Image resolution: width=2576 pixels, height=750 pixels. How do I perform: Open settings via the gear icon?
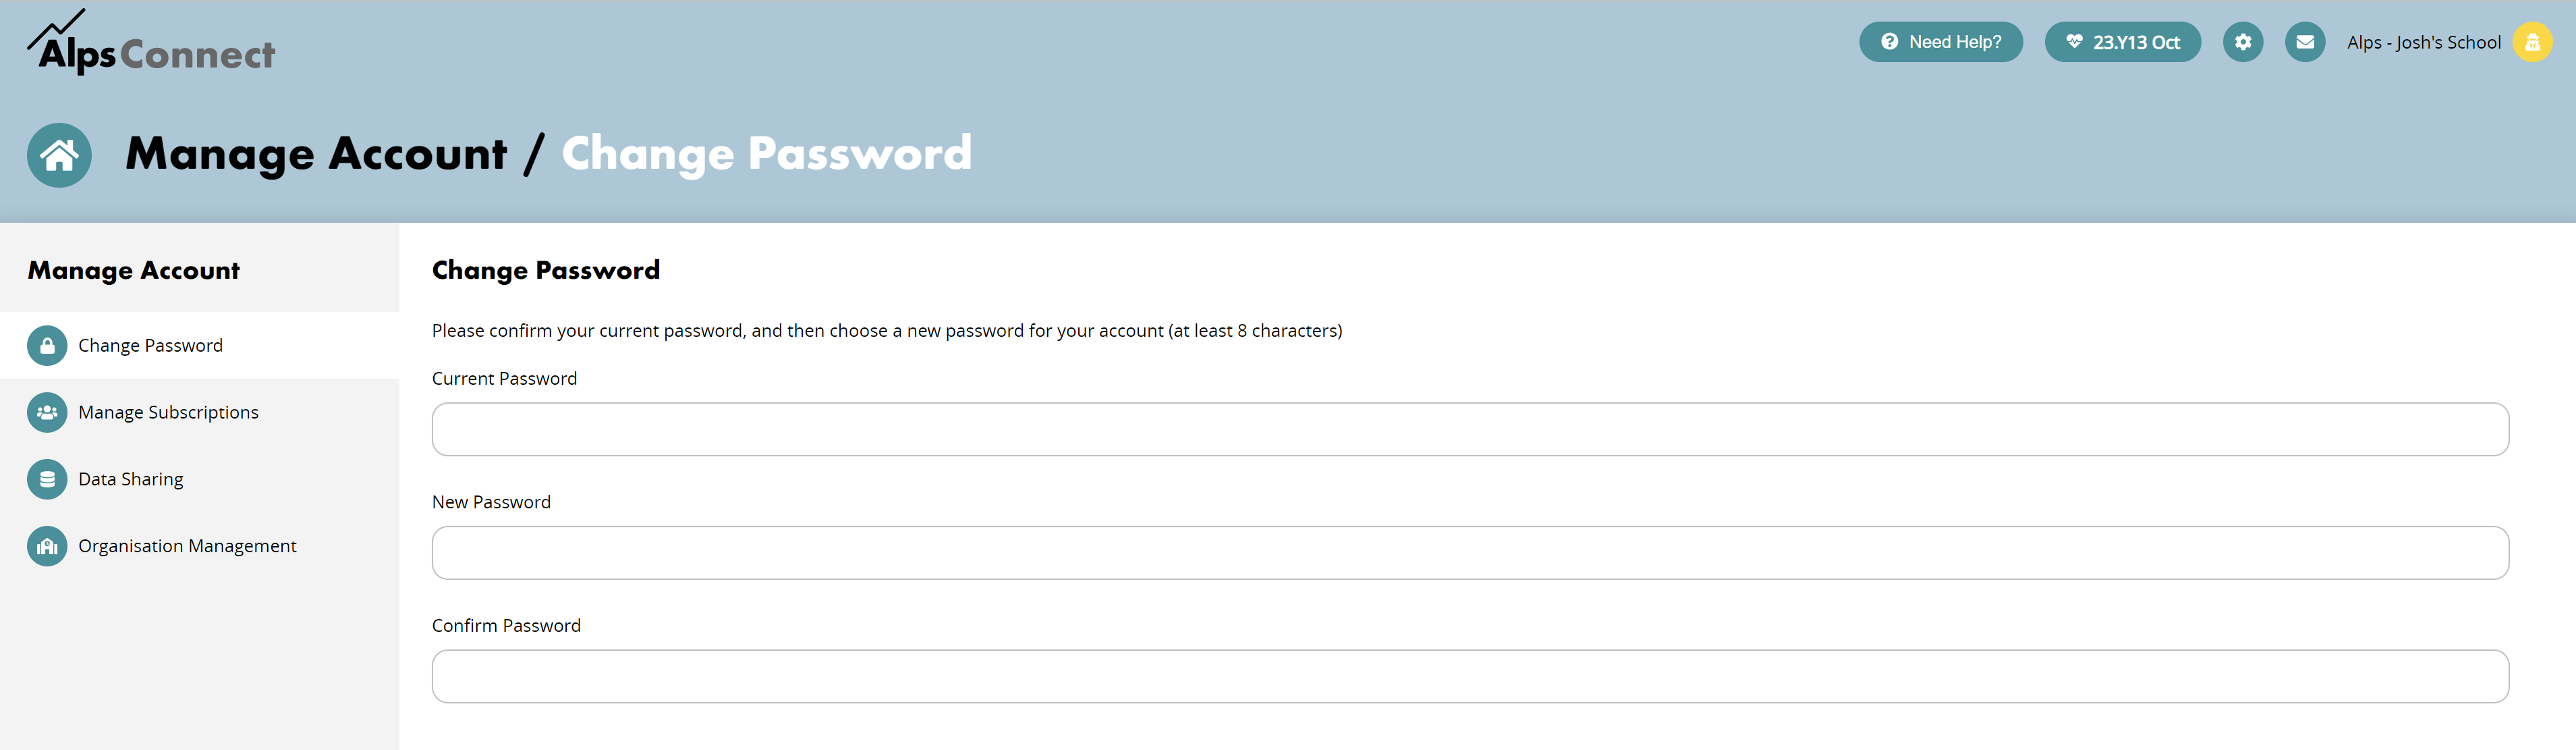click(2243, 42)
